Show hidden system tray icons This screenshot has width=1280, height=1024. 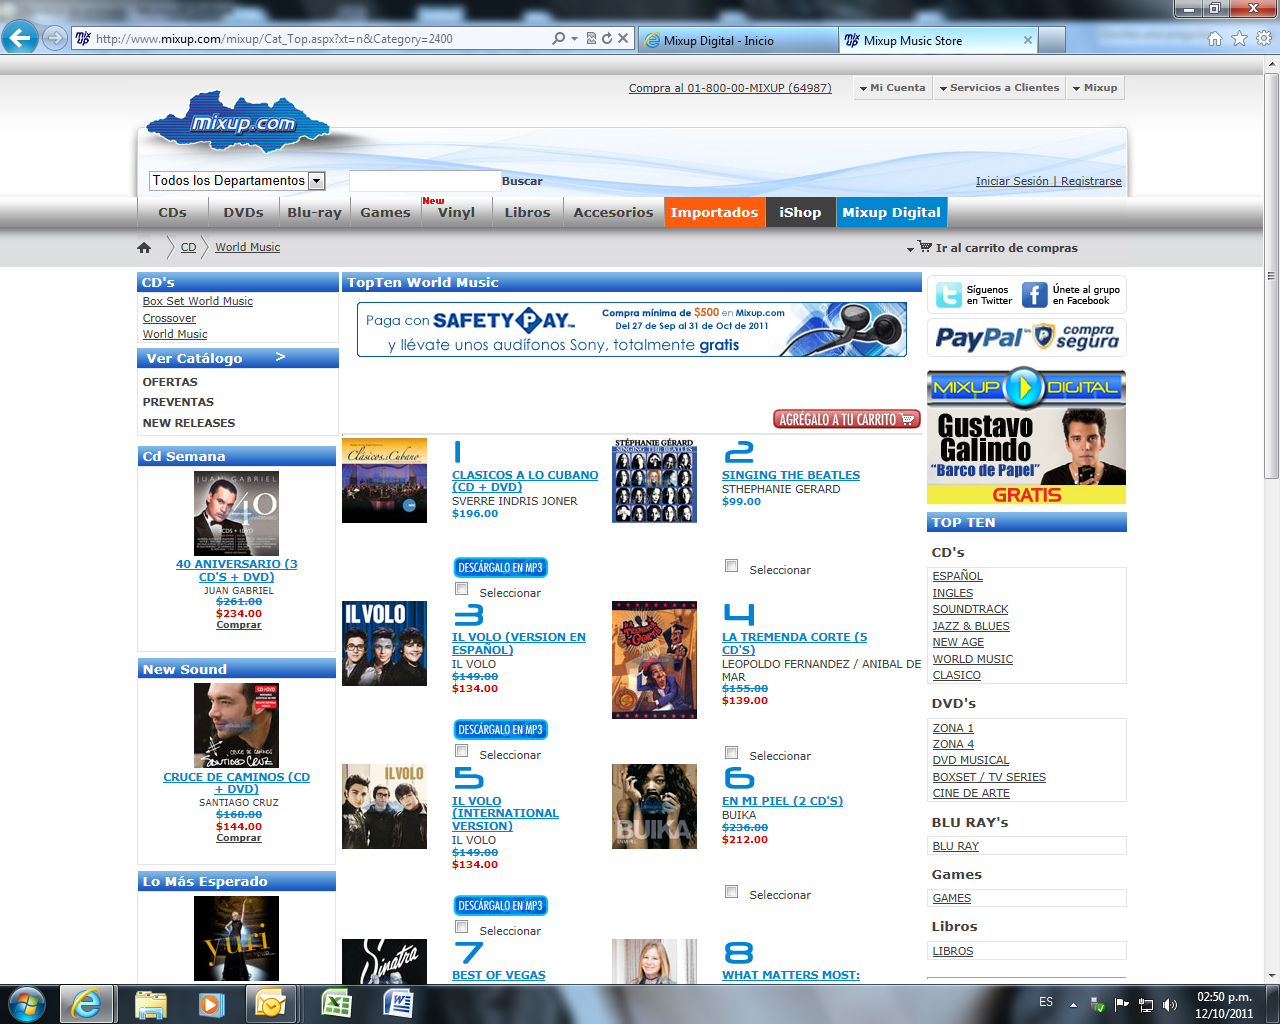pyautogui.click(x=1073, y=1004)
